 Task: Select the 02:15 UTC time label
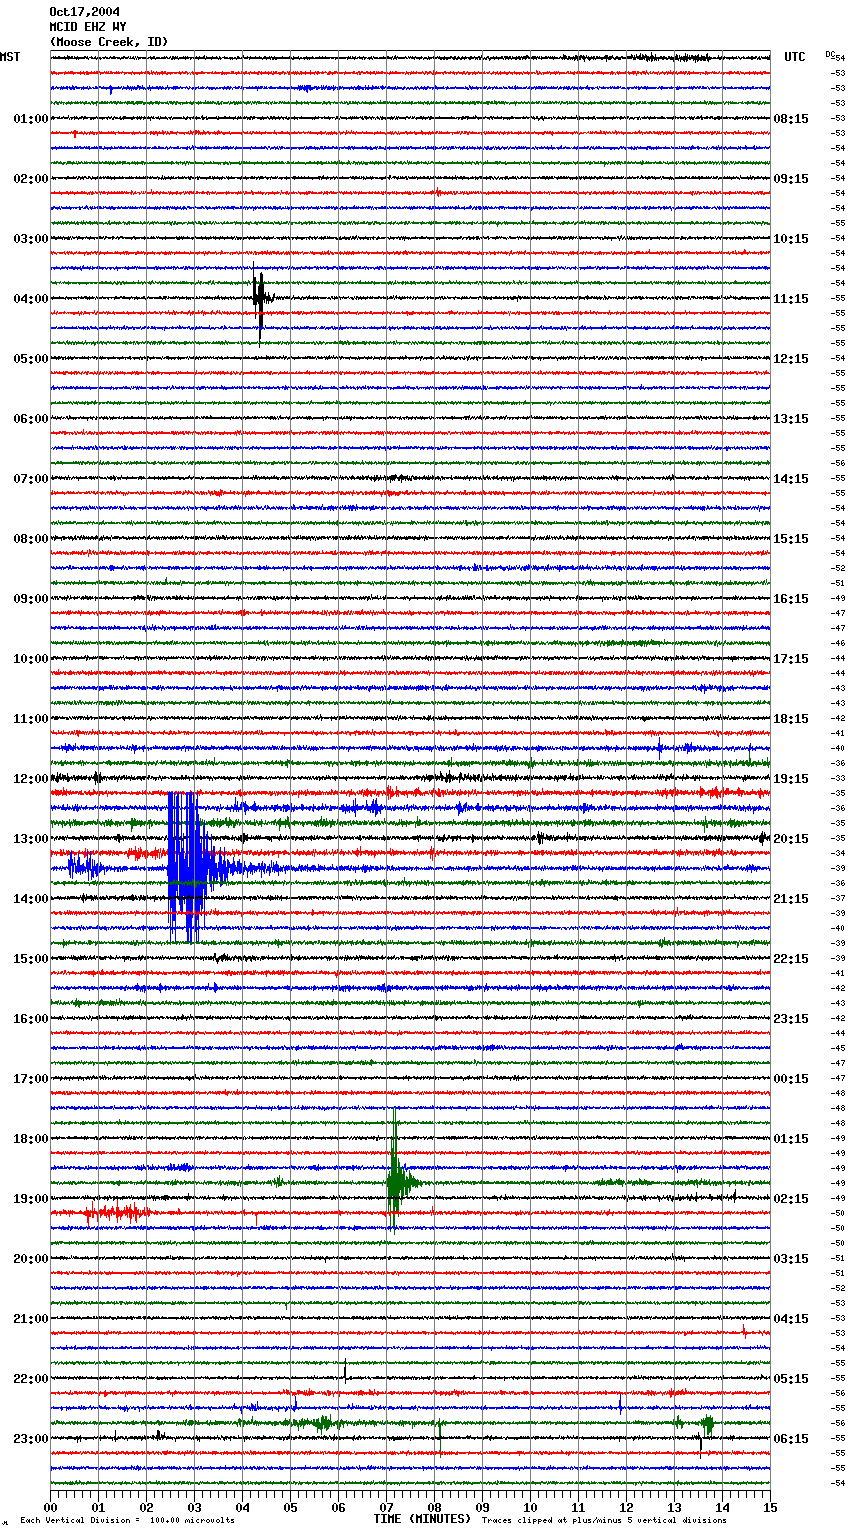[x=791, y=1199]
